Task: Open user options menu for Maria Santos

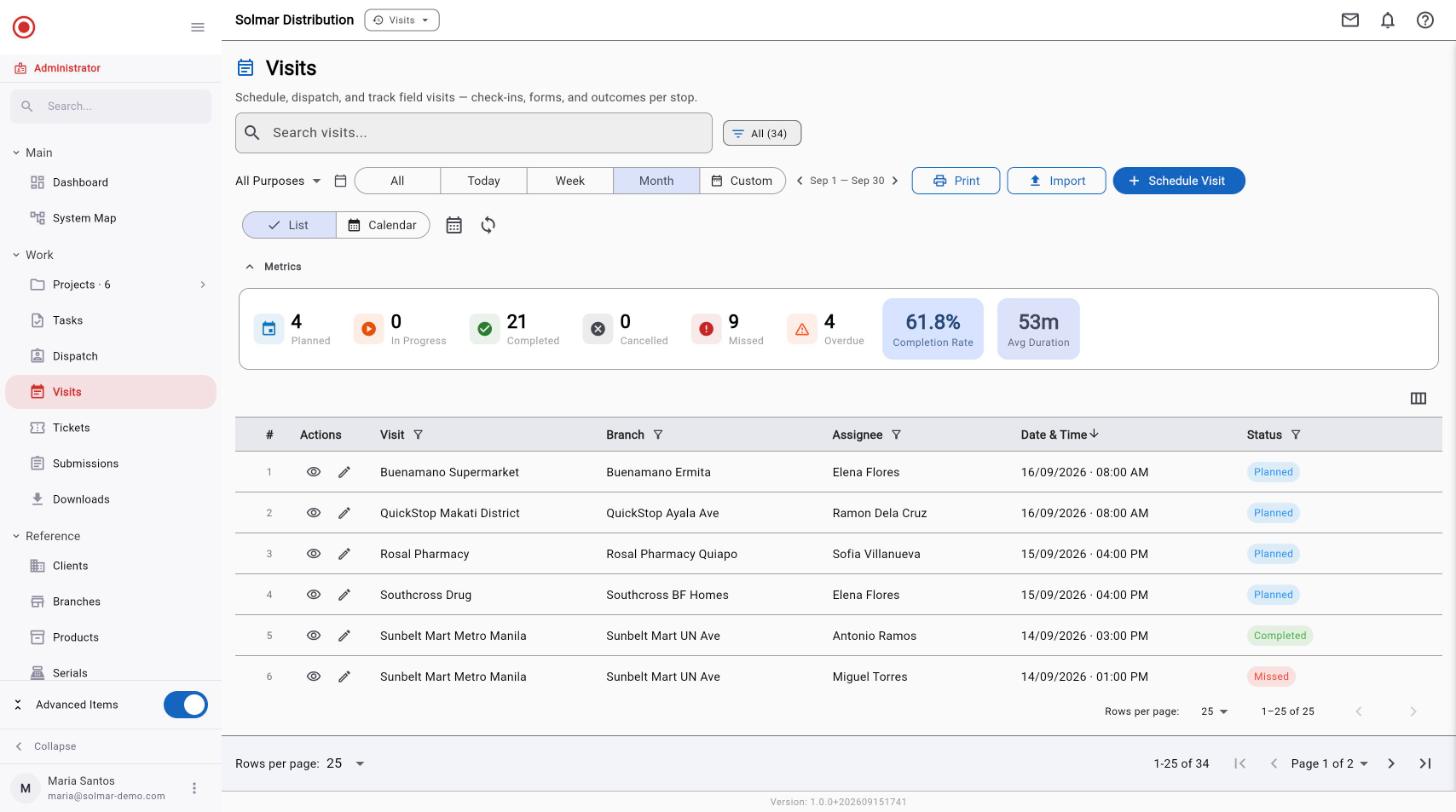Action: click(194, 788)
